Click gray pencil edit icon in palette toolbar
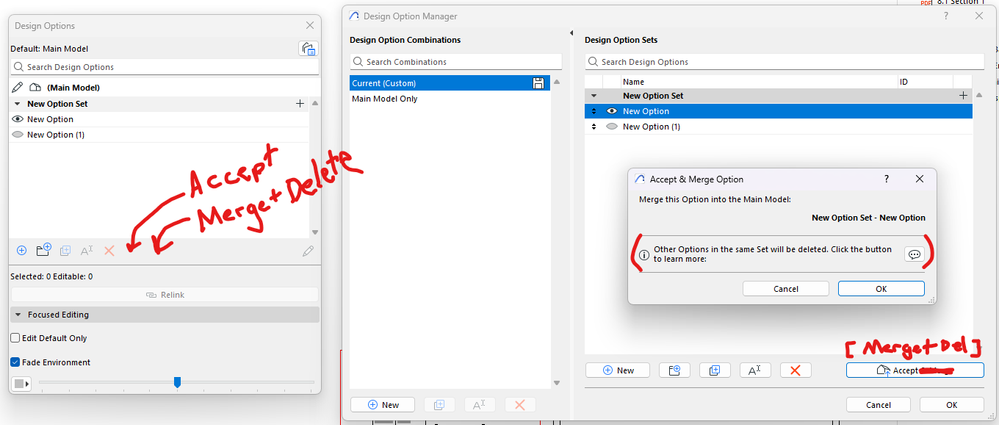This screenshot has width=999, height=425. (308, 251)
